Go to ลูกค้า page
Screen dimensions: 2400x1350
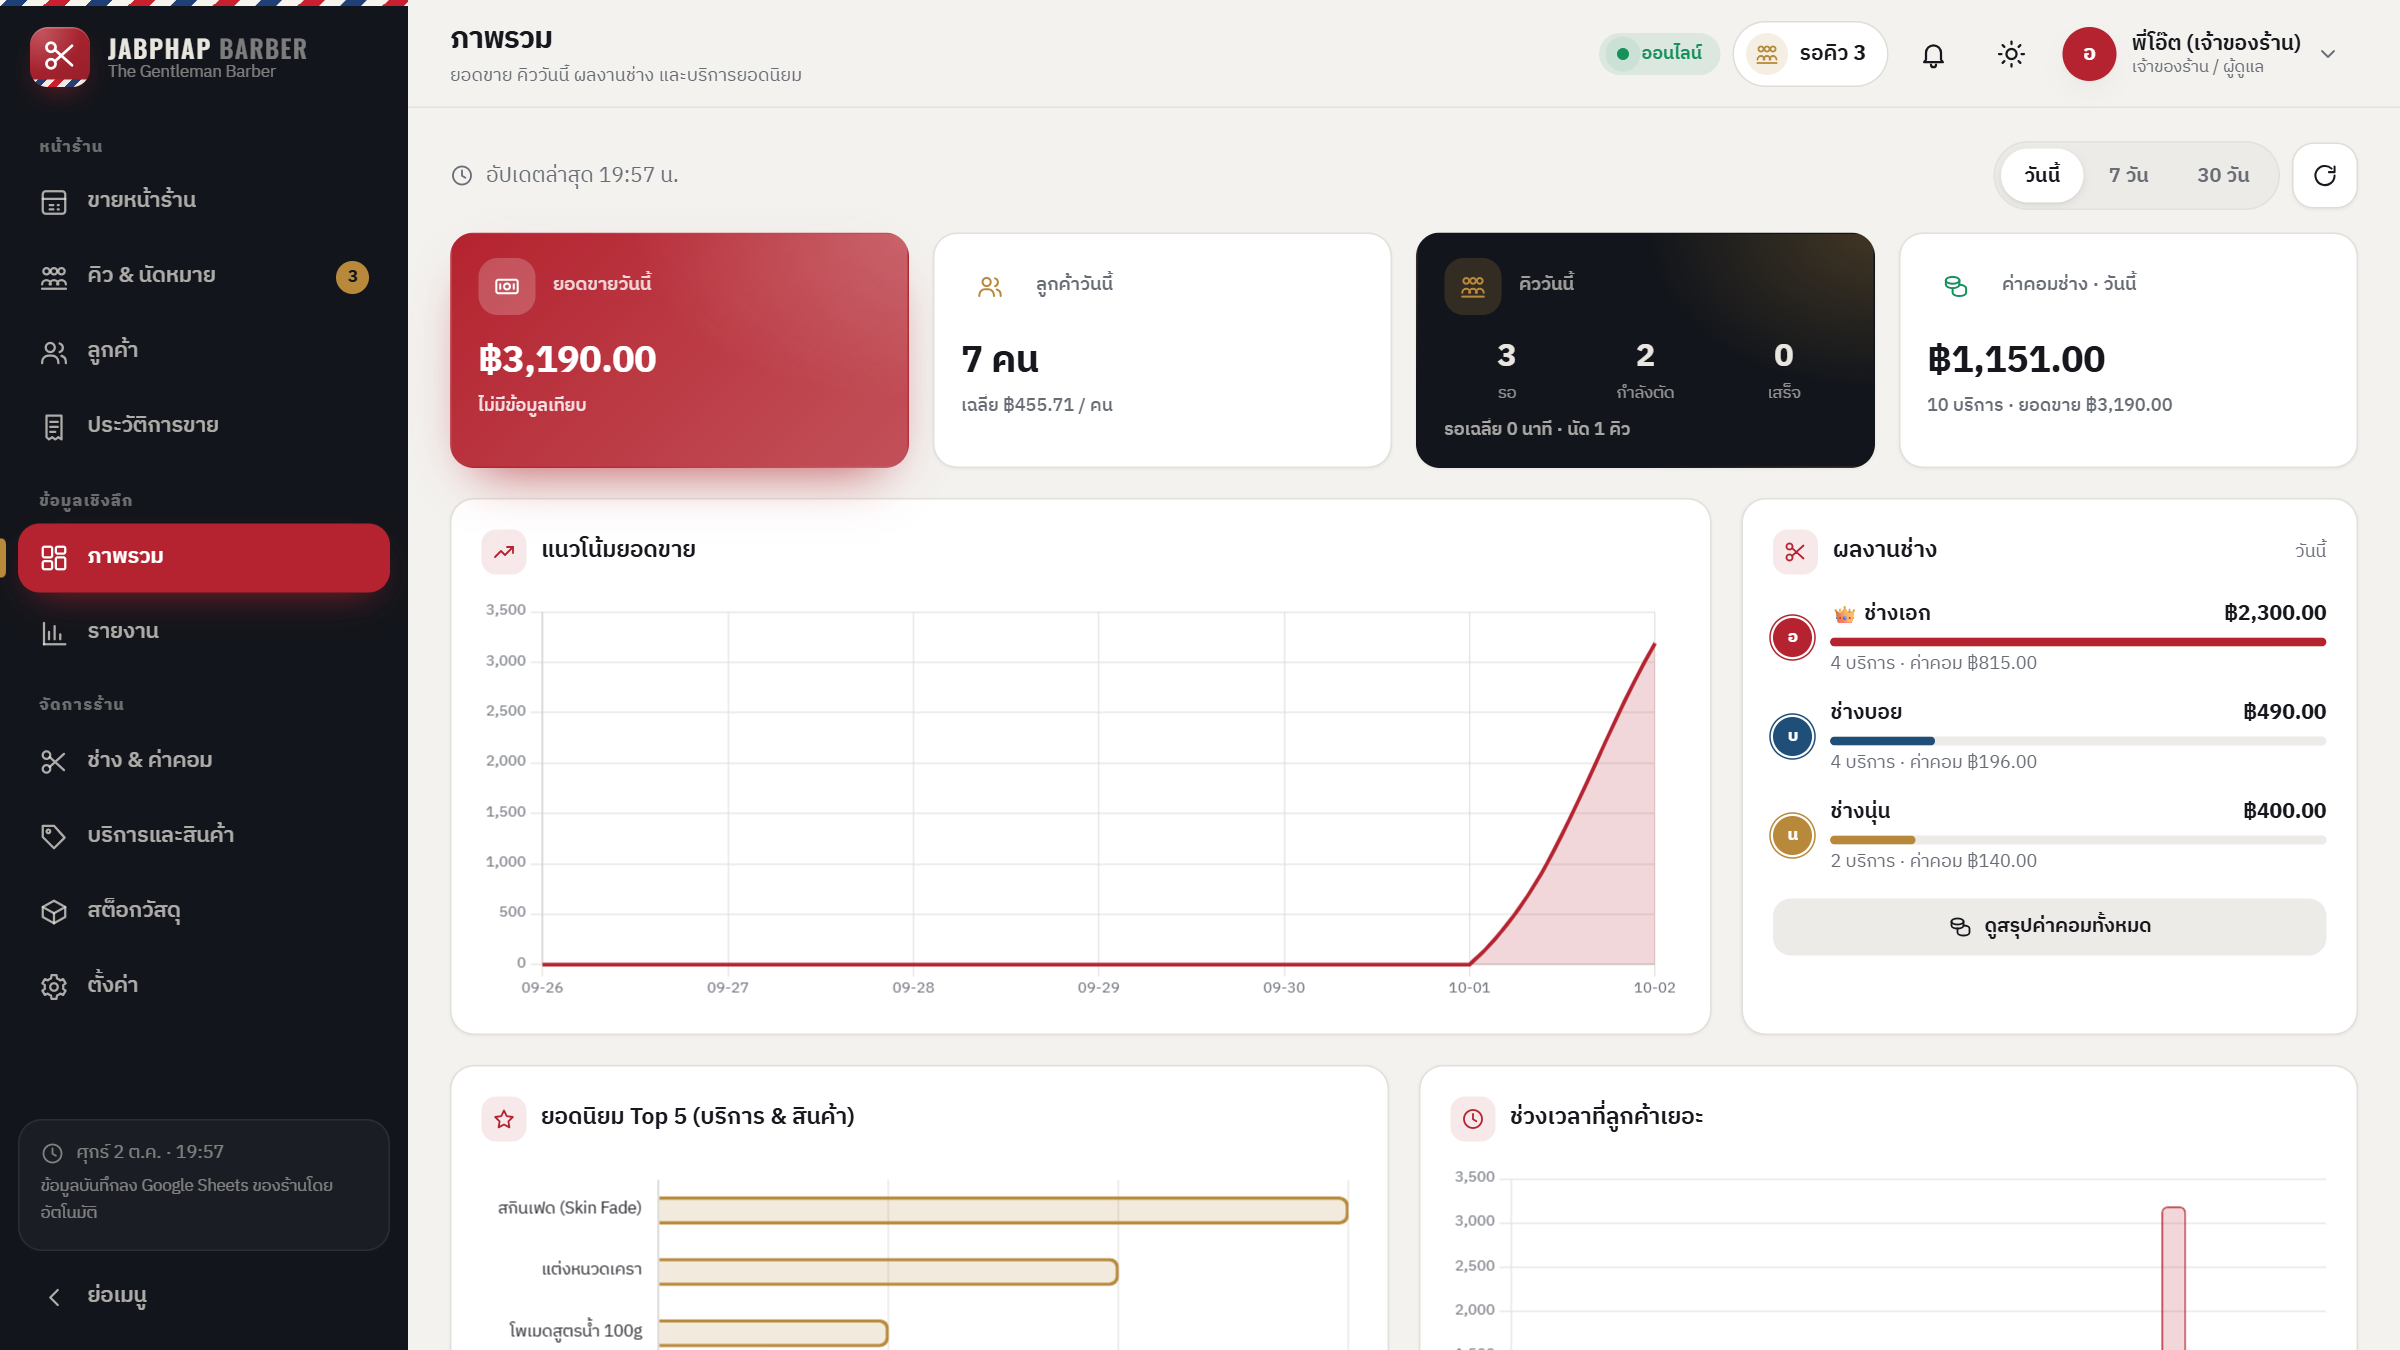coord(204,351)
